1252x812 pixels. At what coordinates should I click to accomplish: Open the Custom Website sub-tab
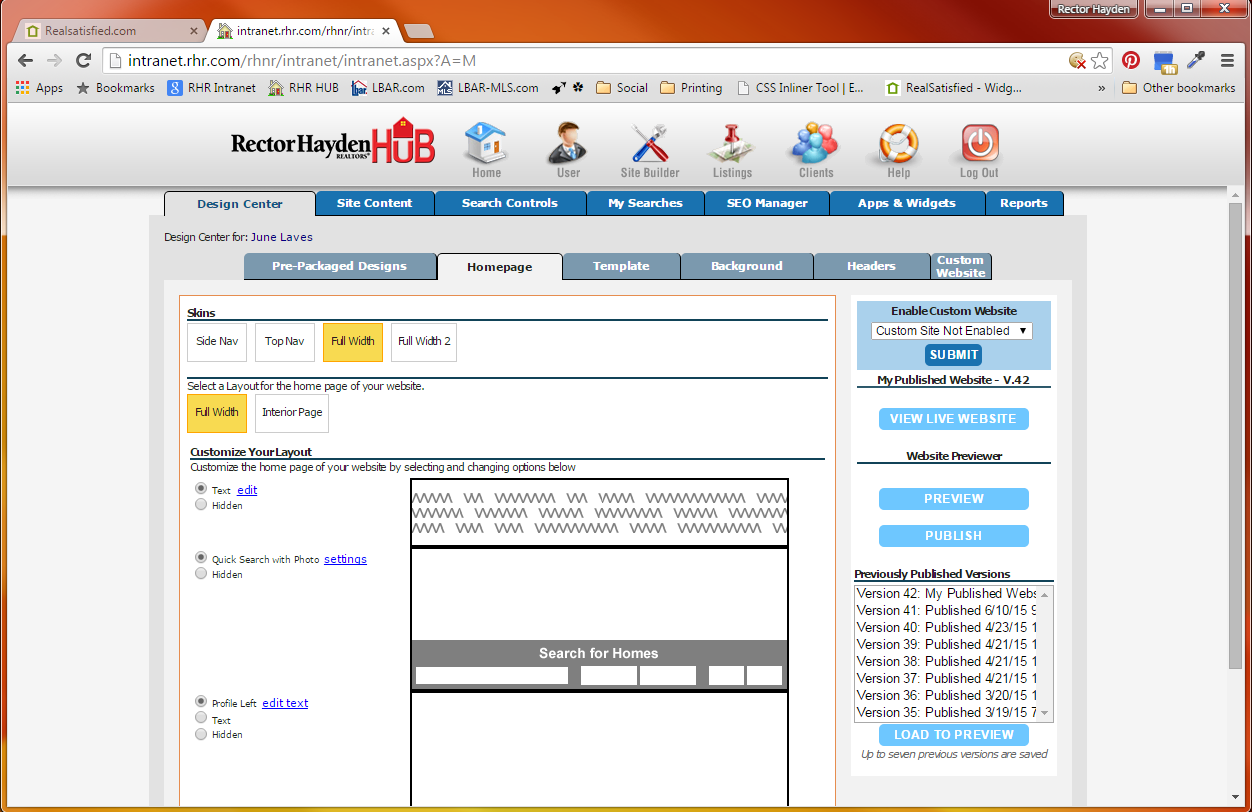click(x=961, y=266)
